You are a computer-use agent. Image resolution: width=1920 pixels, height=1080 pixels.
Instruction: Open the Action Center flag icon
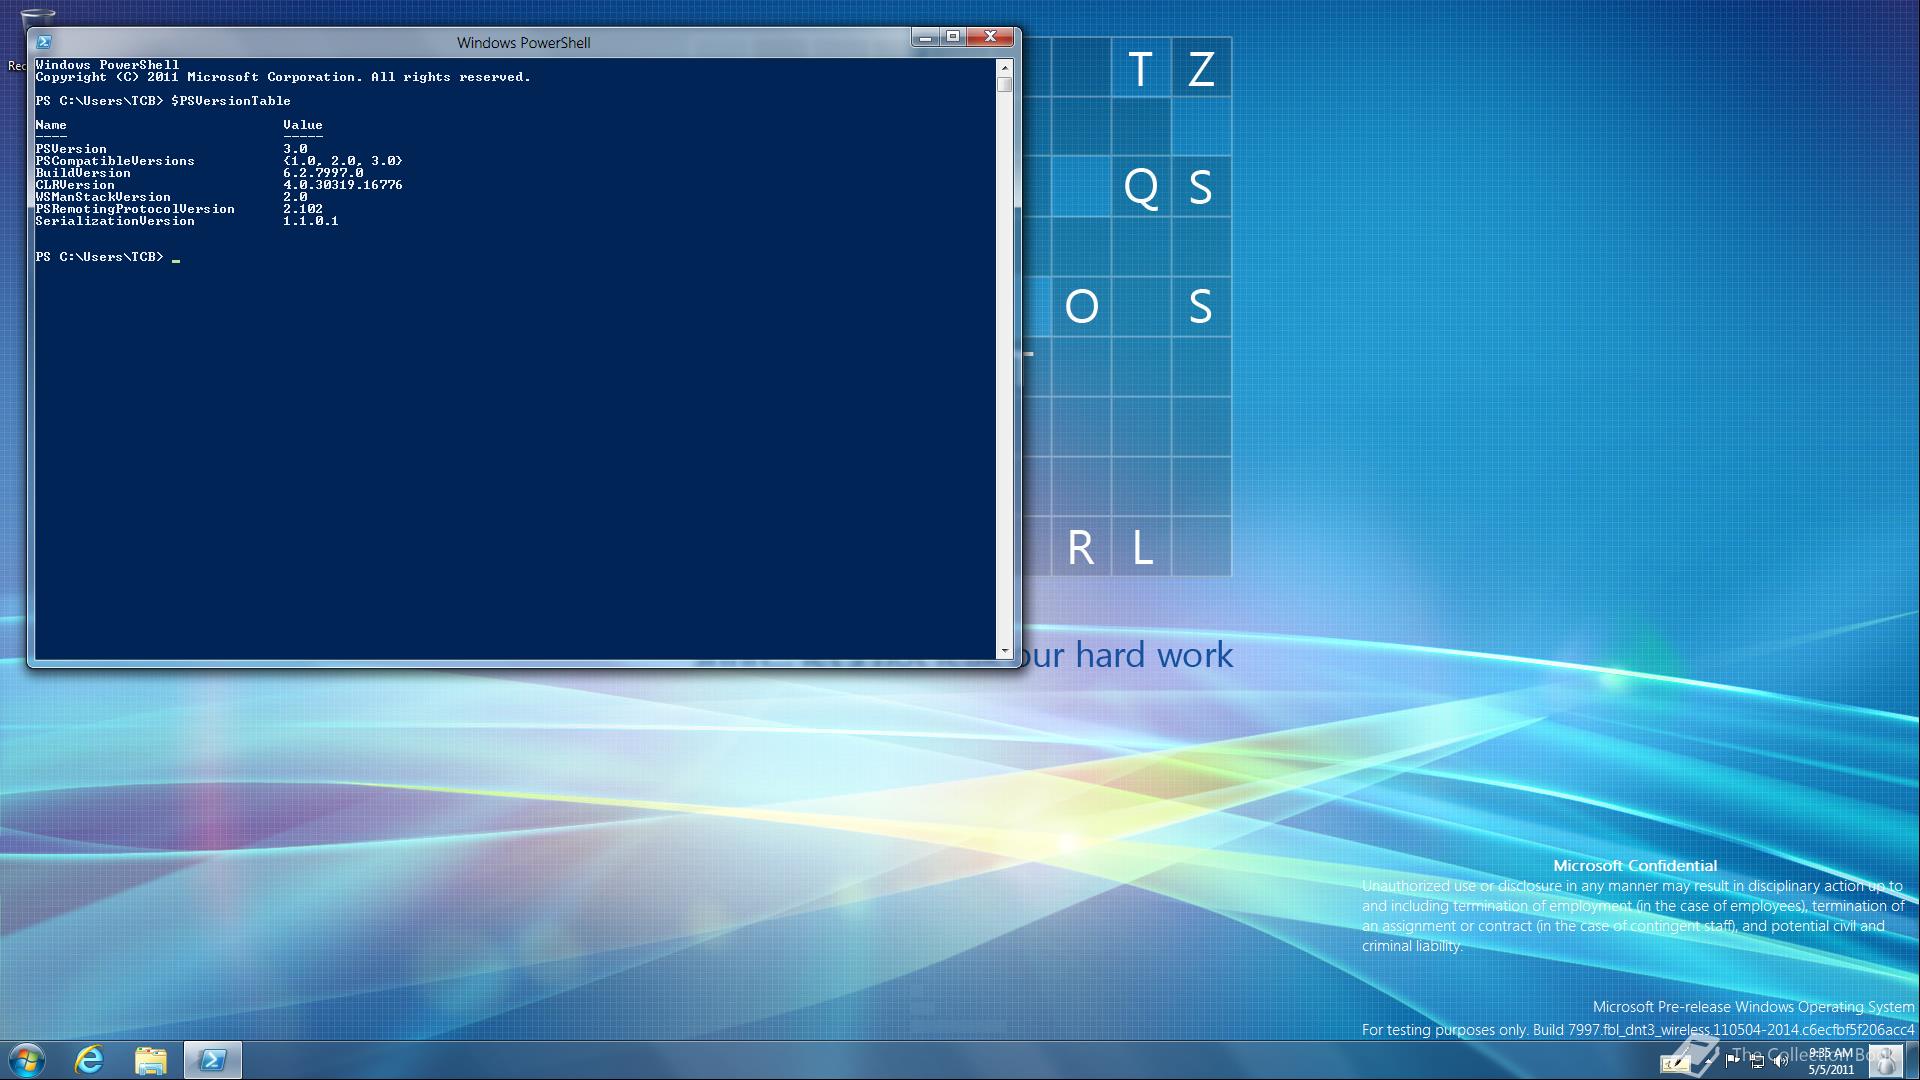pos(1733,1061)
